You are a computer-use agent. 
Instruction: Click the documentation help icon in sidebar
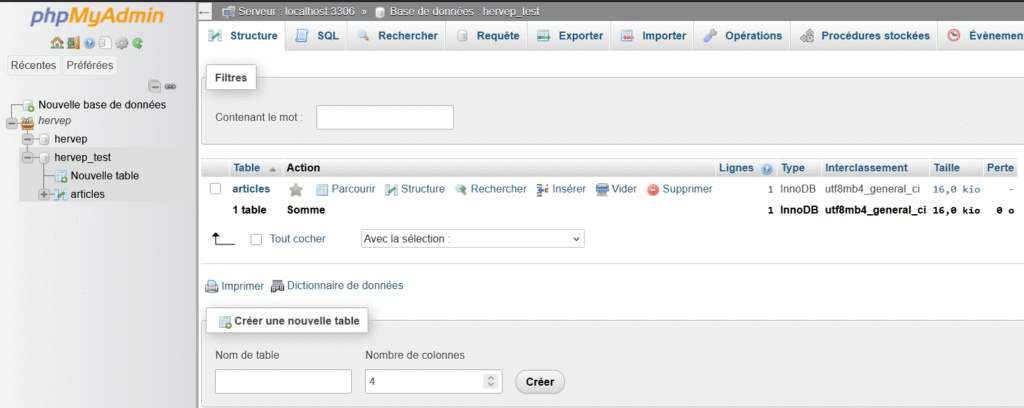(x=89, y=43)
